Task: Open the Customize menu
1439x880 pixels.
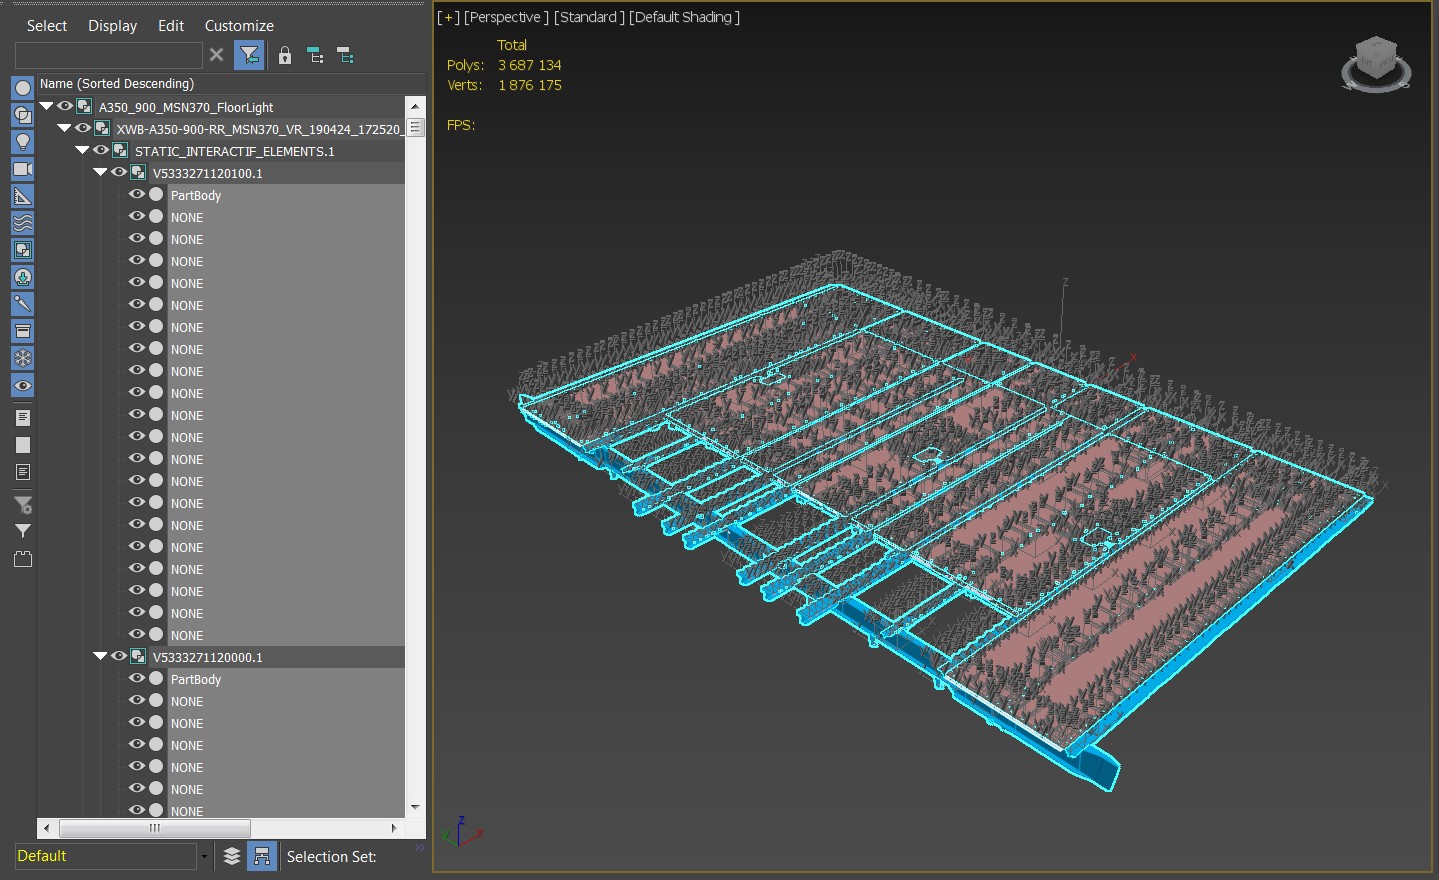Action: point(239,26)
